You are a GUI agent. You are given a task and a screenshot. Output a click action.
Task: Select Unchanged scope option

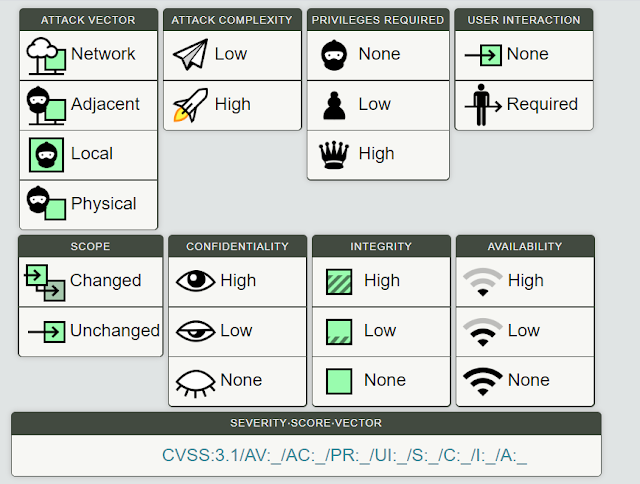[x=113, y=331]
